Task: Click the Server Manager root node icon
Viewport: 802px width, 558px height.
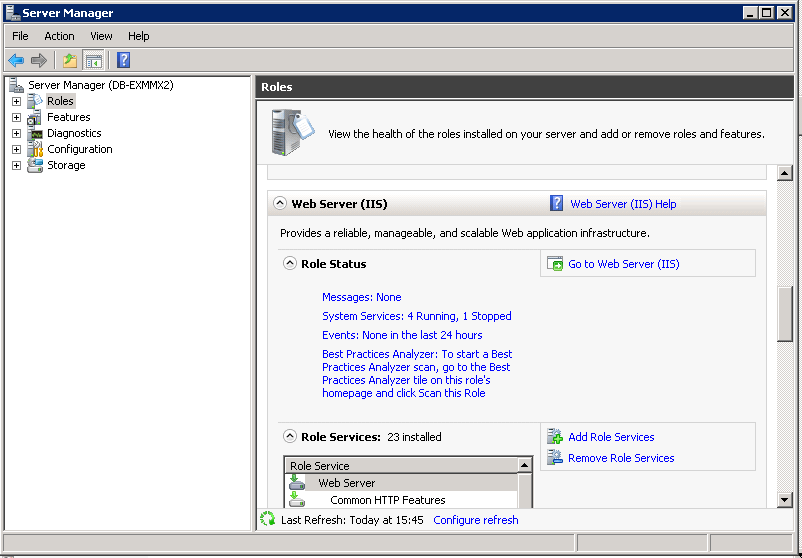Action: (16, 85)
